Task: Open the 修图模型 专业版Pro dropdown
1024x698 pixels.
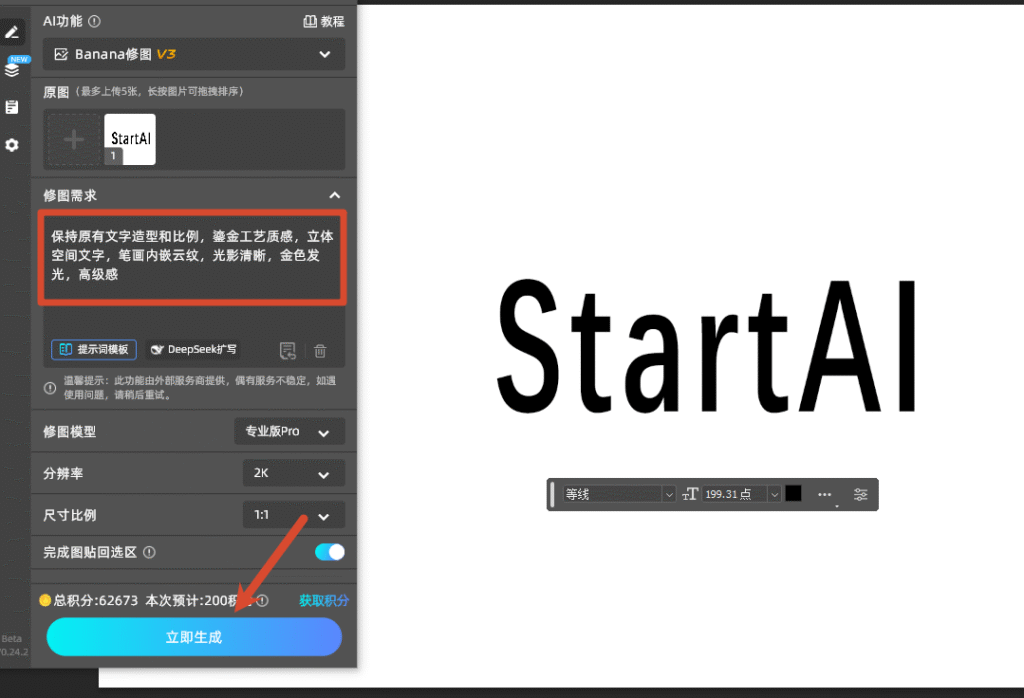Action: tap(289, 432)
